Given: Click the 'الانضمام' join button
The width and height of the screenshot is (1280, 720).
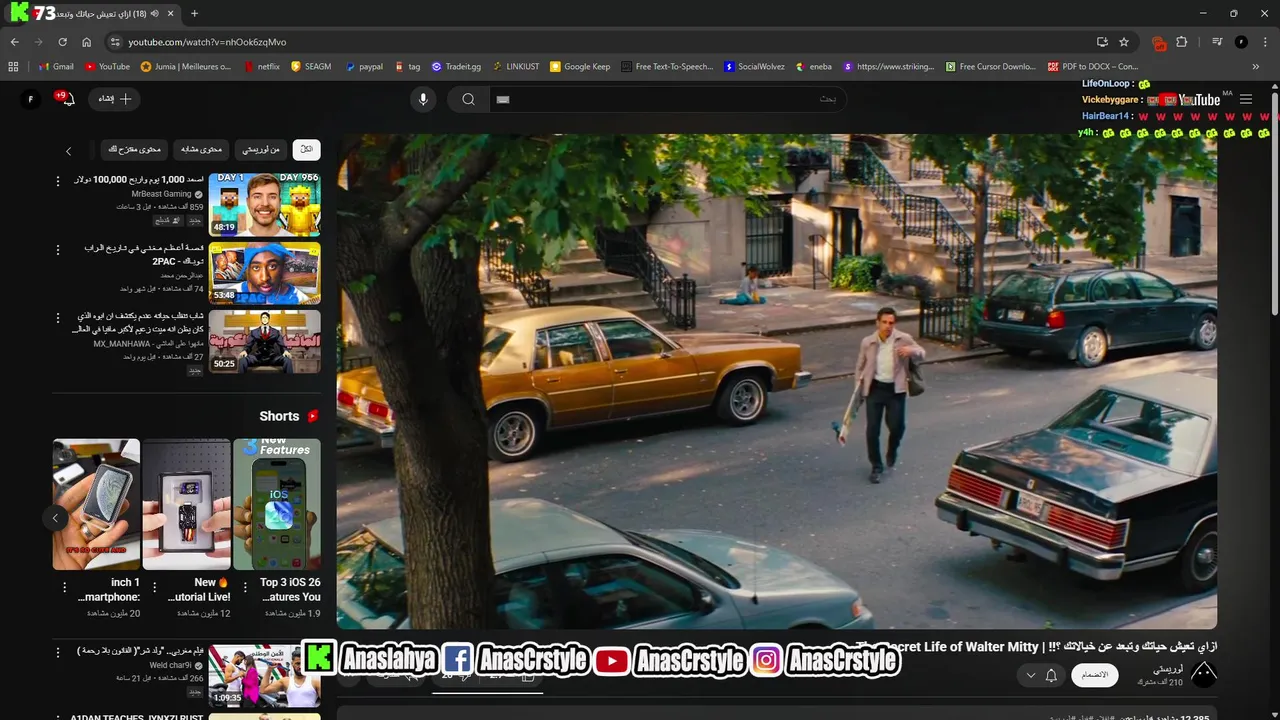Looking at the screenshot, I should point(1095,675).
